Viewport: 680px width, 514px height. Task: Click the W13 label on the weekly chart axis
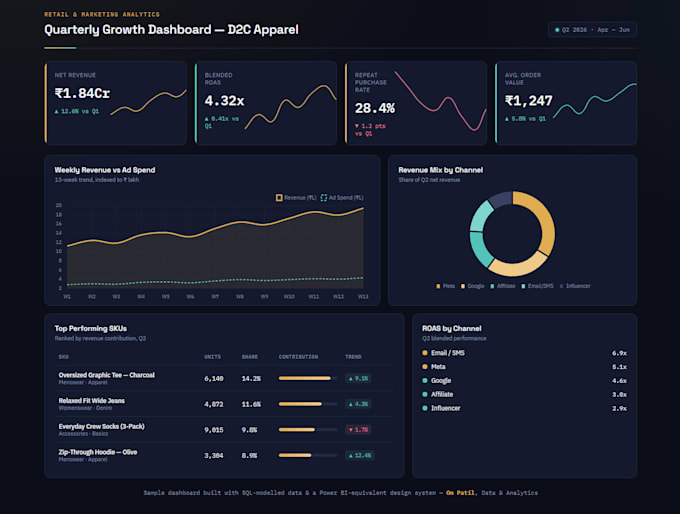(363, 297)
